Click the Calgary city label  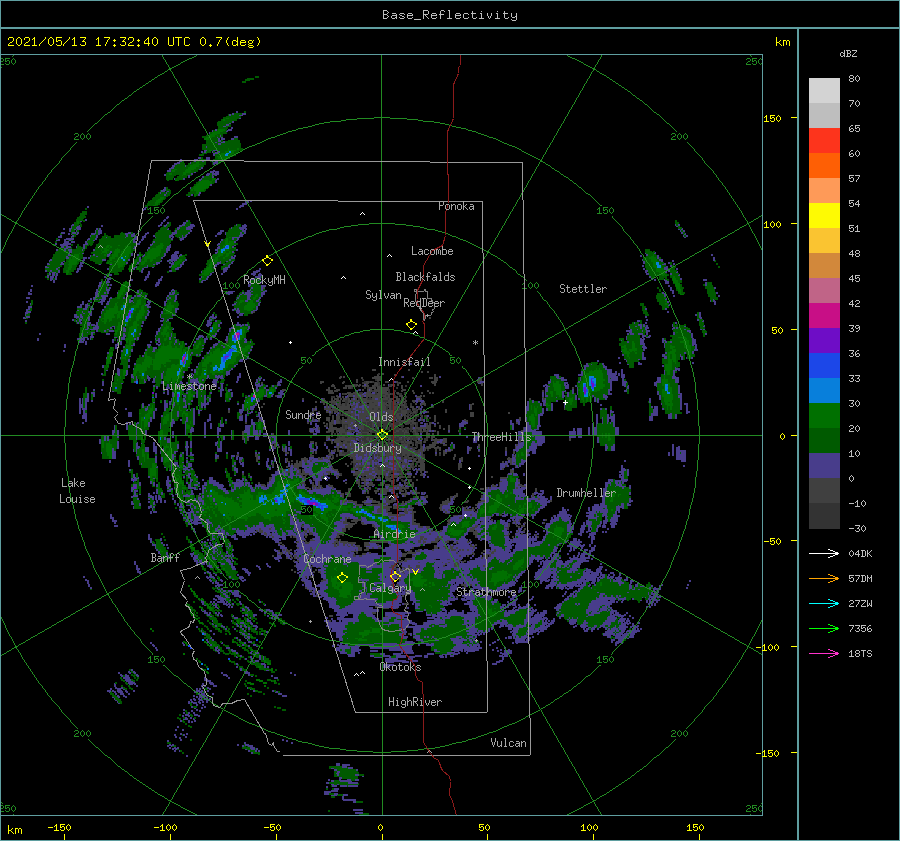click(390, 588)
